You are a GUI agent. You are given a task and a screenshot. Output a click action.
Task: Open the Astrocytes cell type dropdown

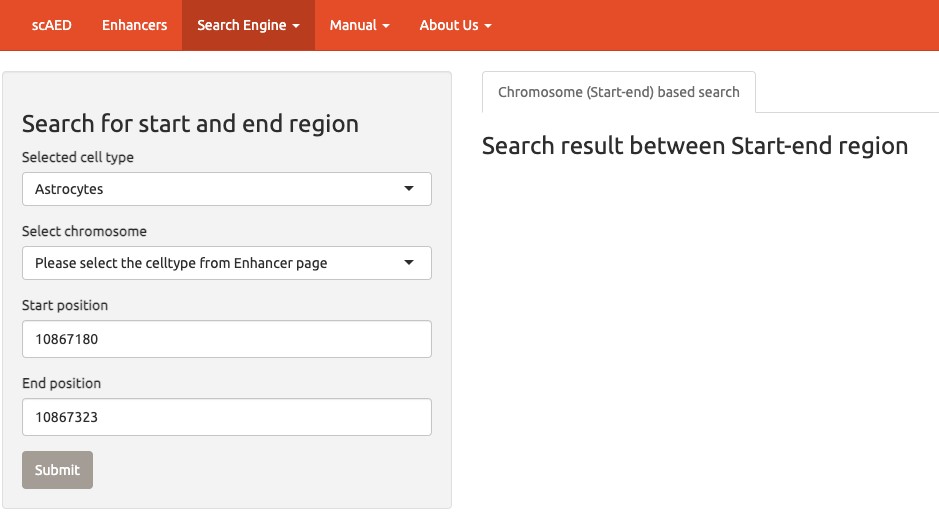226,189
